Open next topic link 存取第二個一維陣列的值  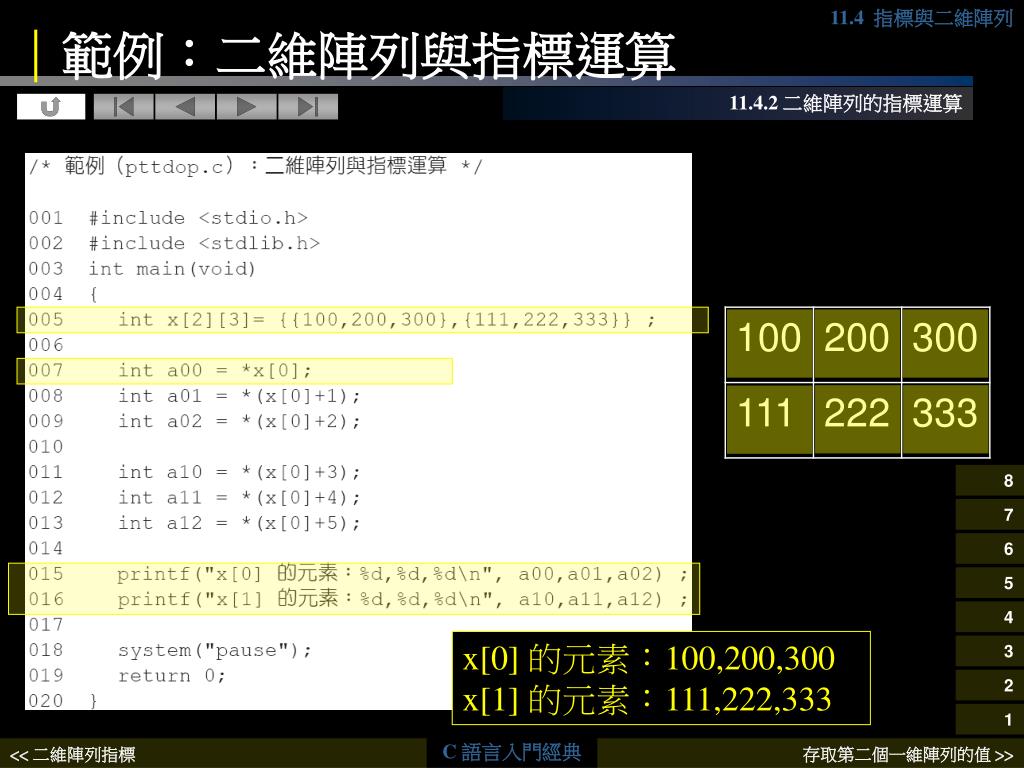(x=908, y=756)
